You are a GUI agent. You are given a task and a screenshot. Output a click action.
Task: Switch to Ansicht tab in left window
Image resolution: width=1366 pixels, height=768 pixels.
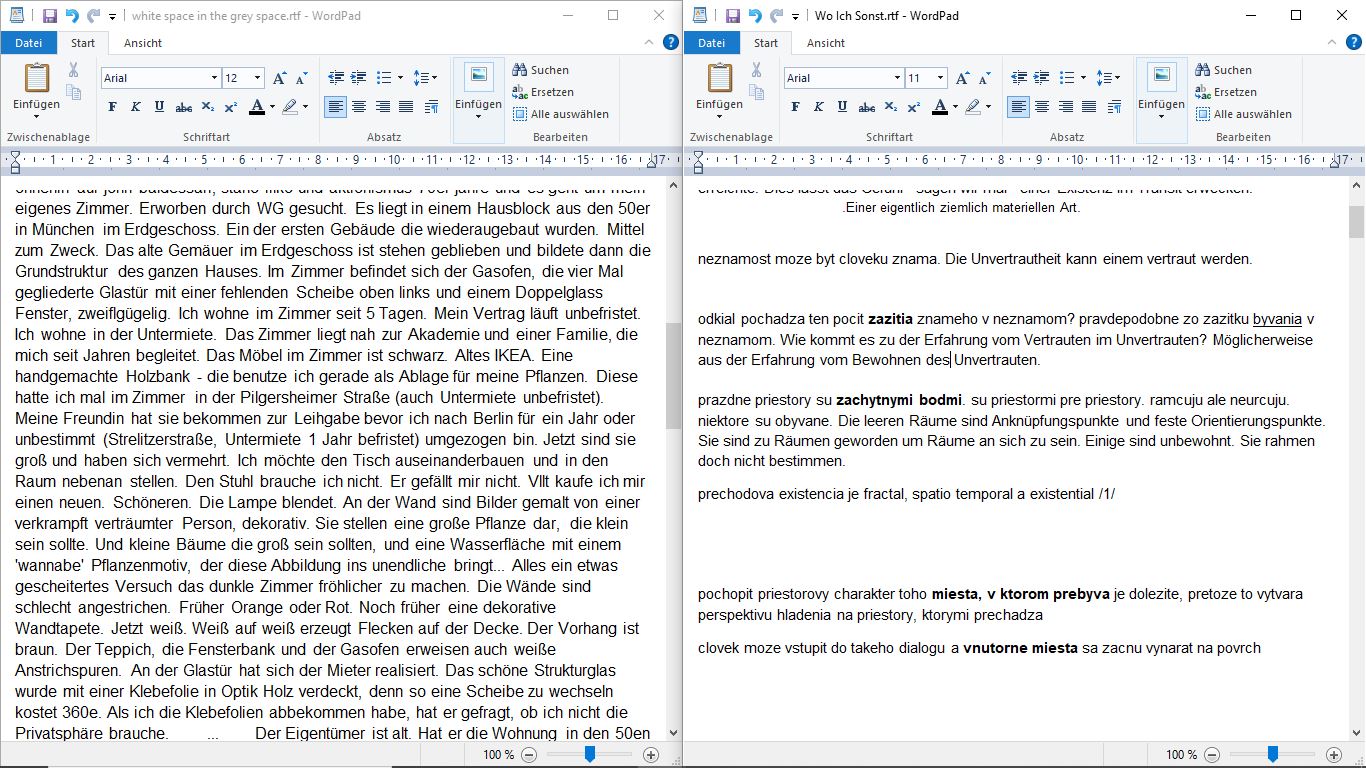143,43
